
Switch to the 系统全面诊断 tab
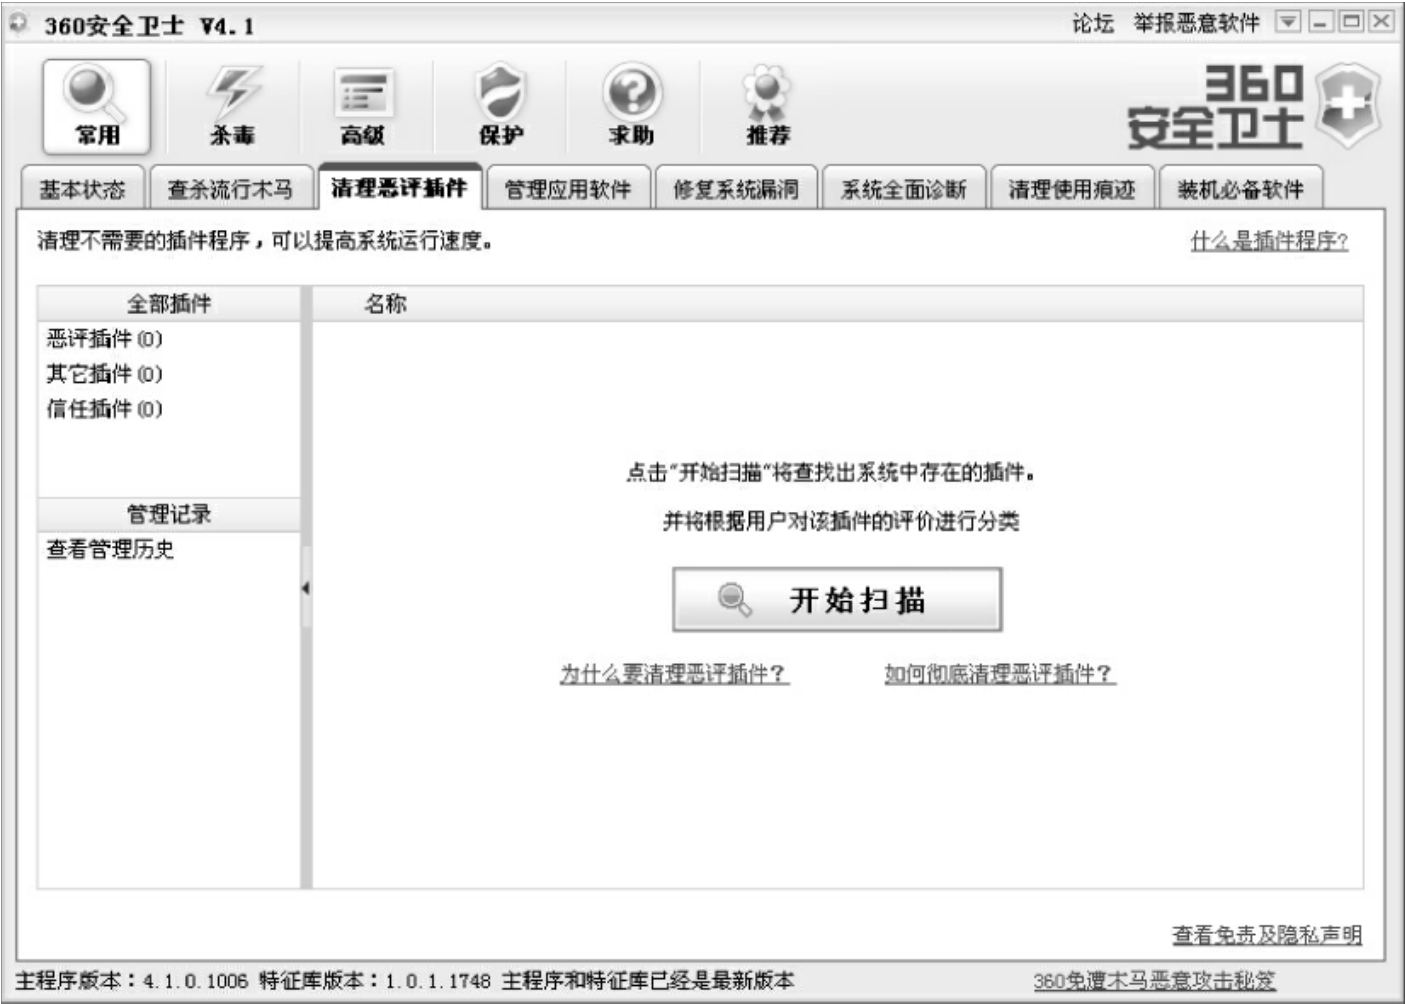903,188
